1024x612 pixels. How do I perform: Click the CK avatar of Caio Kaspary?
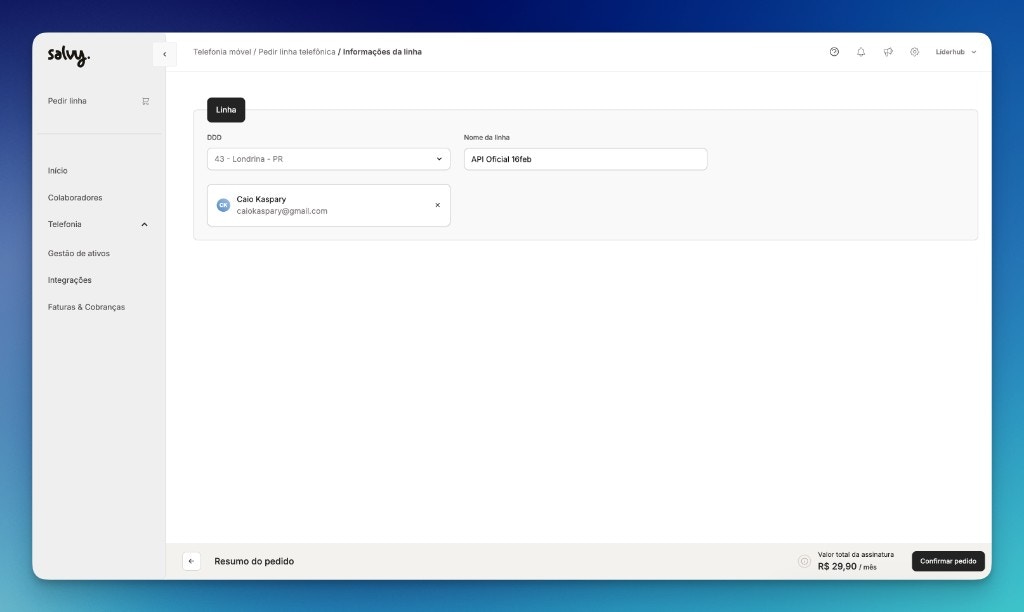point(223,205)
